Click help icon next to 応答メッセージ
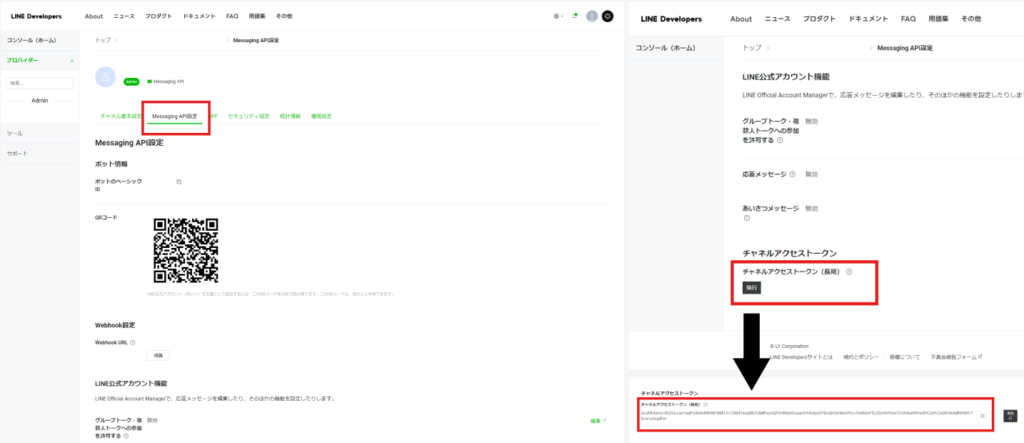The image size is (1024, 443). tap(792, 173)
